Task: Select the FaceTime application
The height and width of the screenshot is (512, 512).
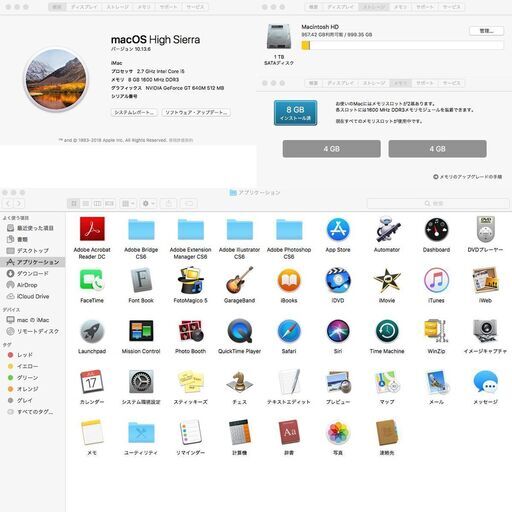Action: [92, 280]
